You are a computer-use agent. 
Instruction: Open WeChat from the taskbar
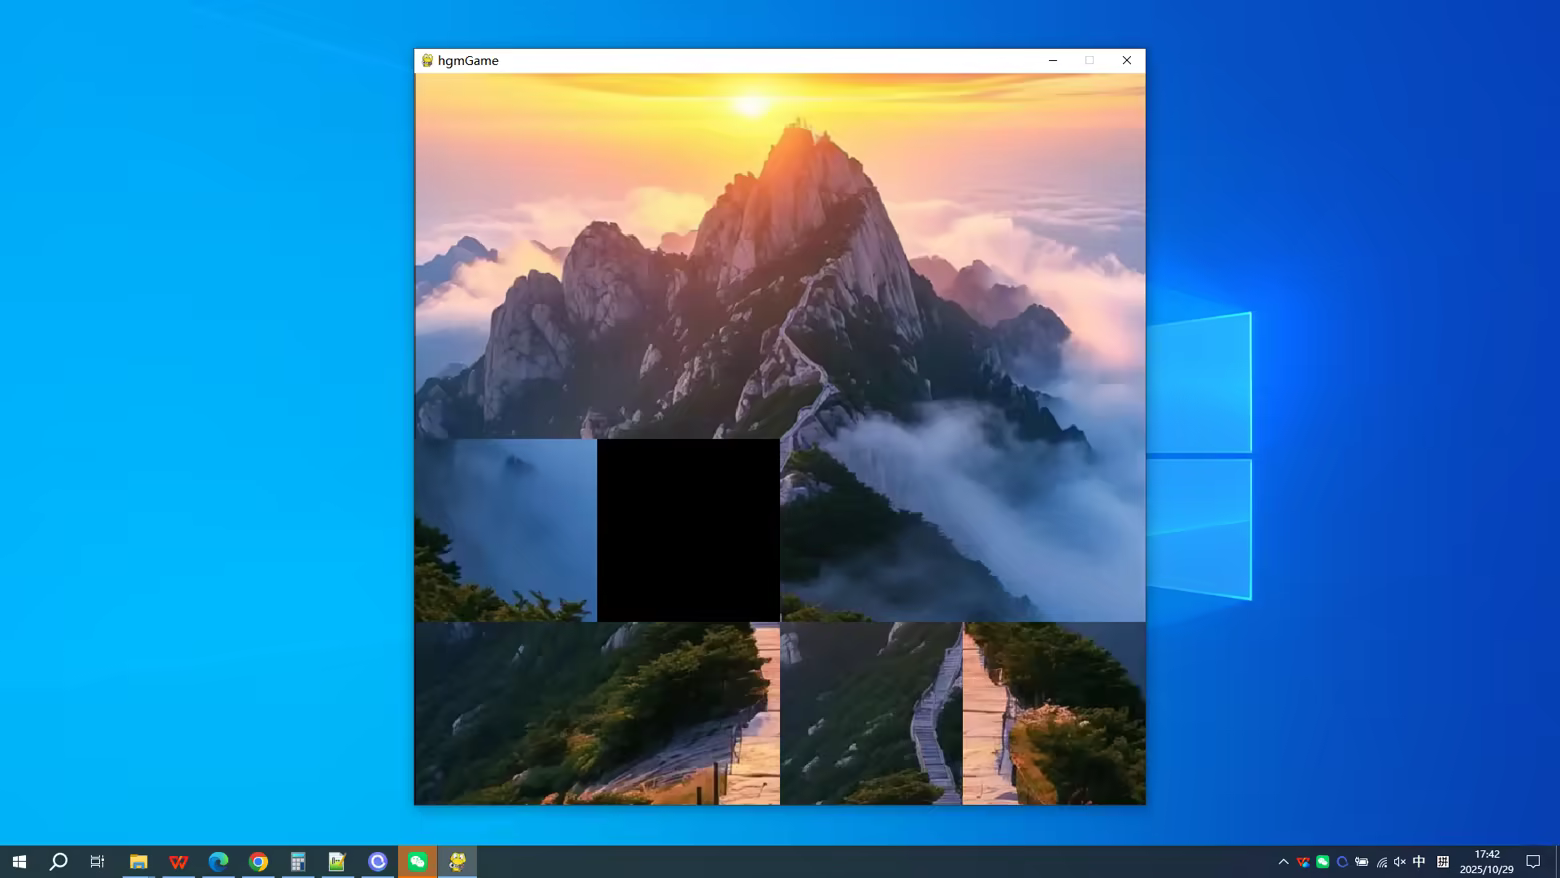coord(417,861)
